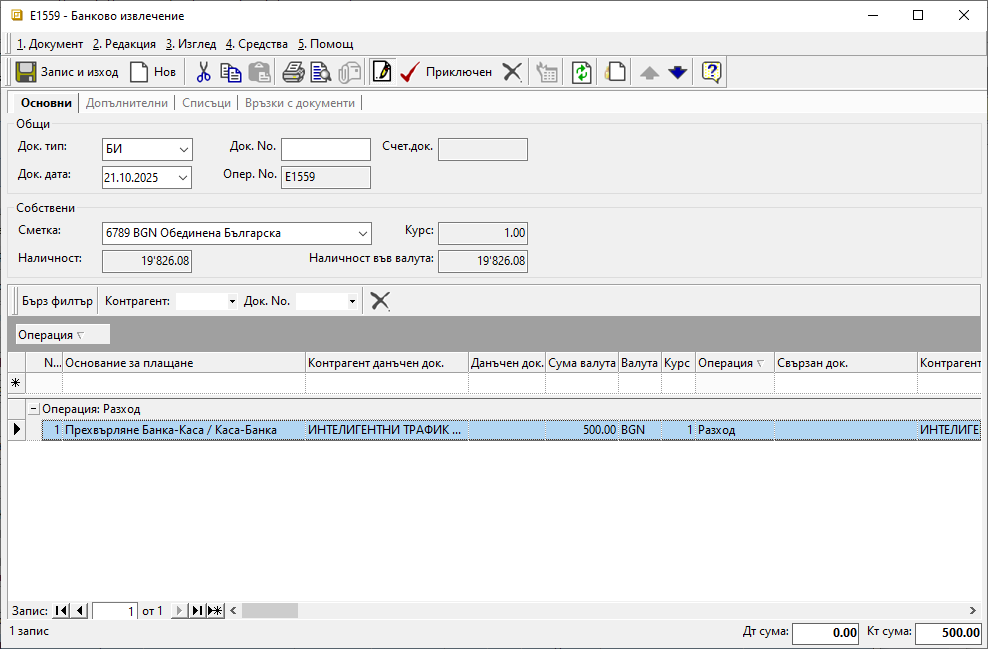Viewport: 988px width, 649px height.
Task: Click the green refresh icon
Action: click(x=581, y=72)
